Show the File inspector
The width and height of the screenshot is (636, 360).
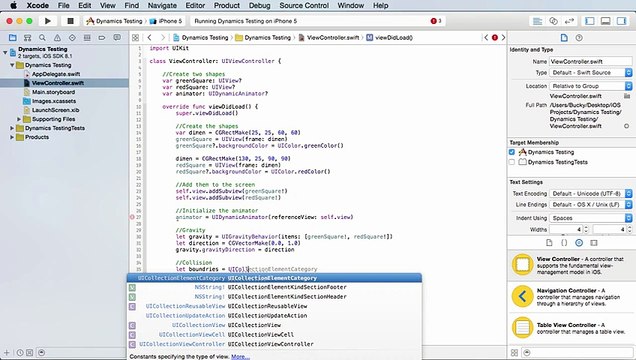pyautogui.click(x=564, y=38)
